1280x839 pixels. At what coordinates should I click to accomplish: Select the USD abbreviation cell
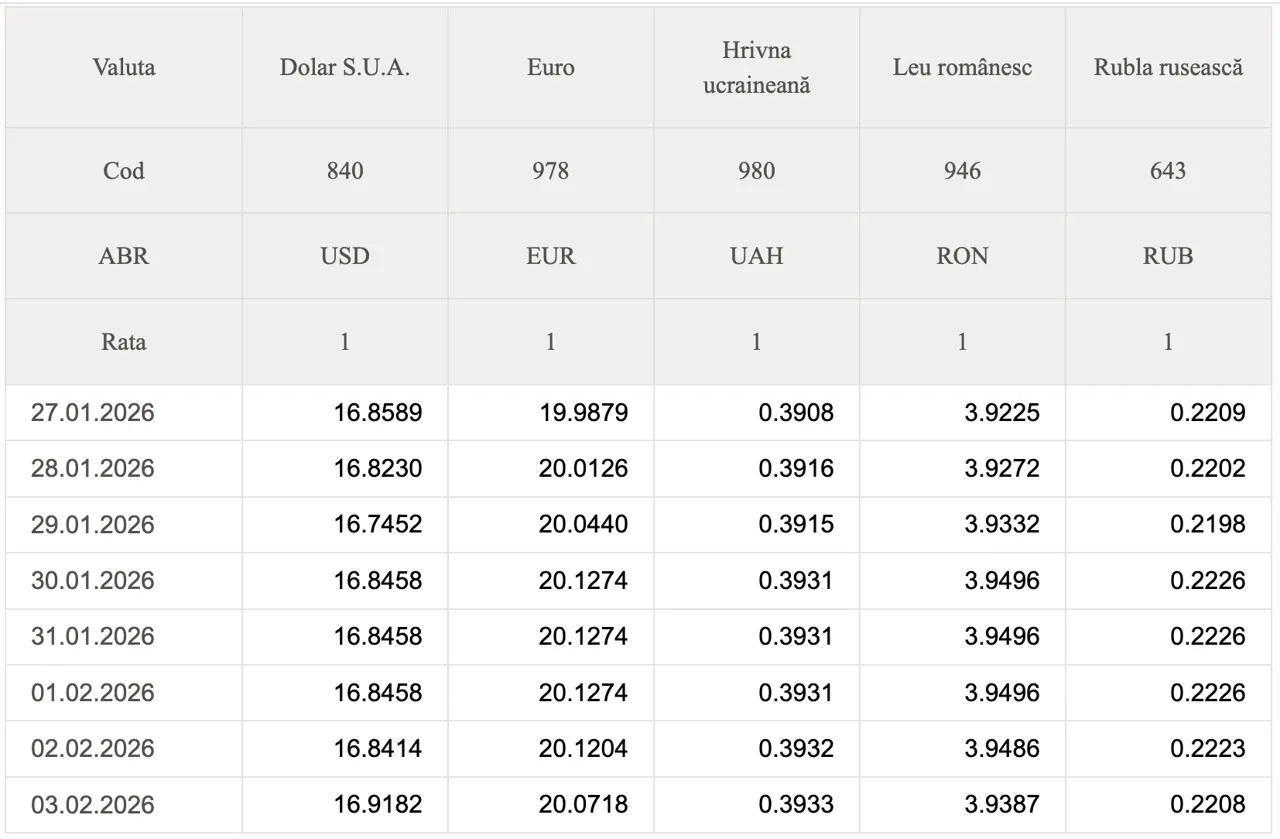point(344,256)
